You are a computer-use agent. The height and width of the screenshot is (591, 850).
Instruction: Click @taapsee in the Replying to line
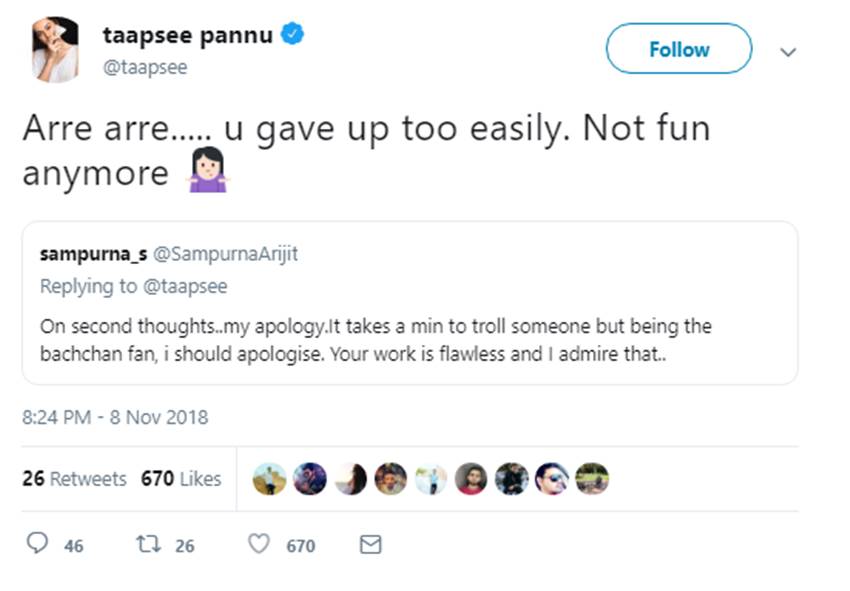click(187, 286)
